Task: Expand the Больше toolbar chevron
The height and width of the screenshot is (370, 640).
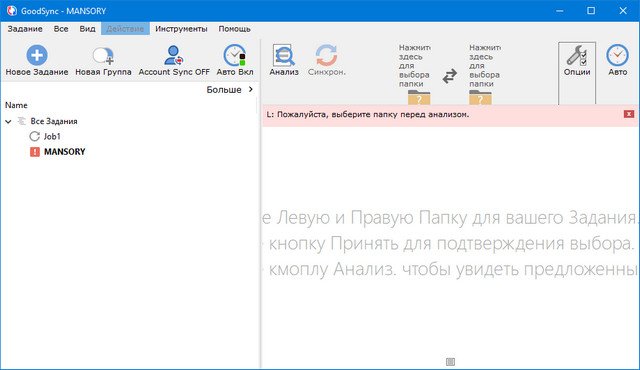Action: [x=251, y=89]
